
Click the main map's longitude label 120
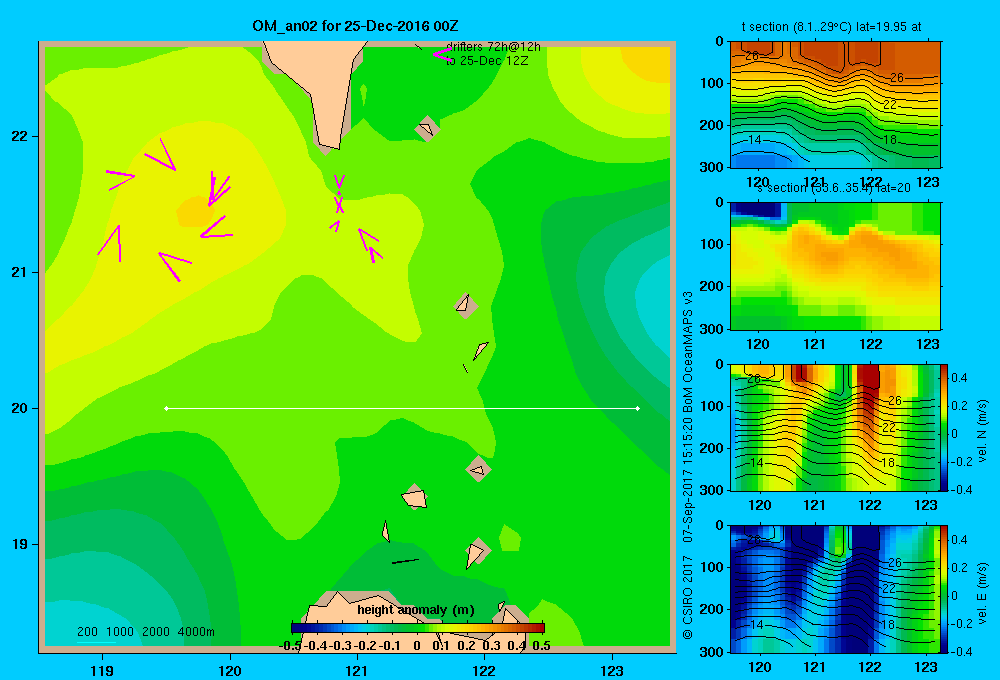coord(230,670)
